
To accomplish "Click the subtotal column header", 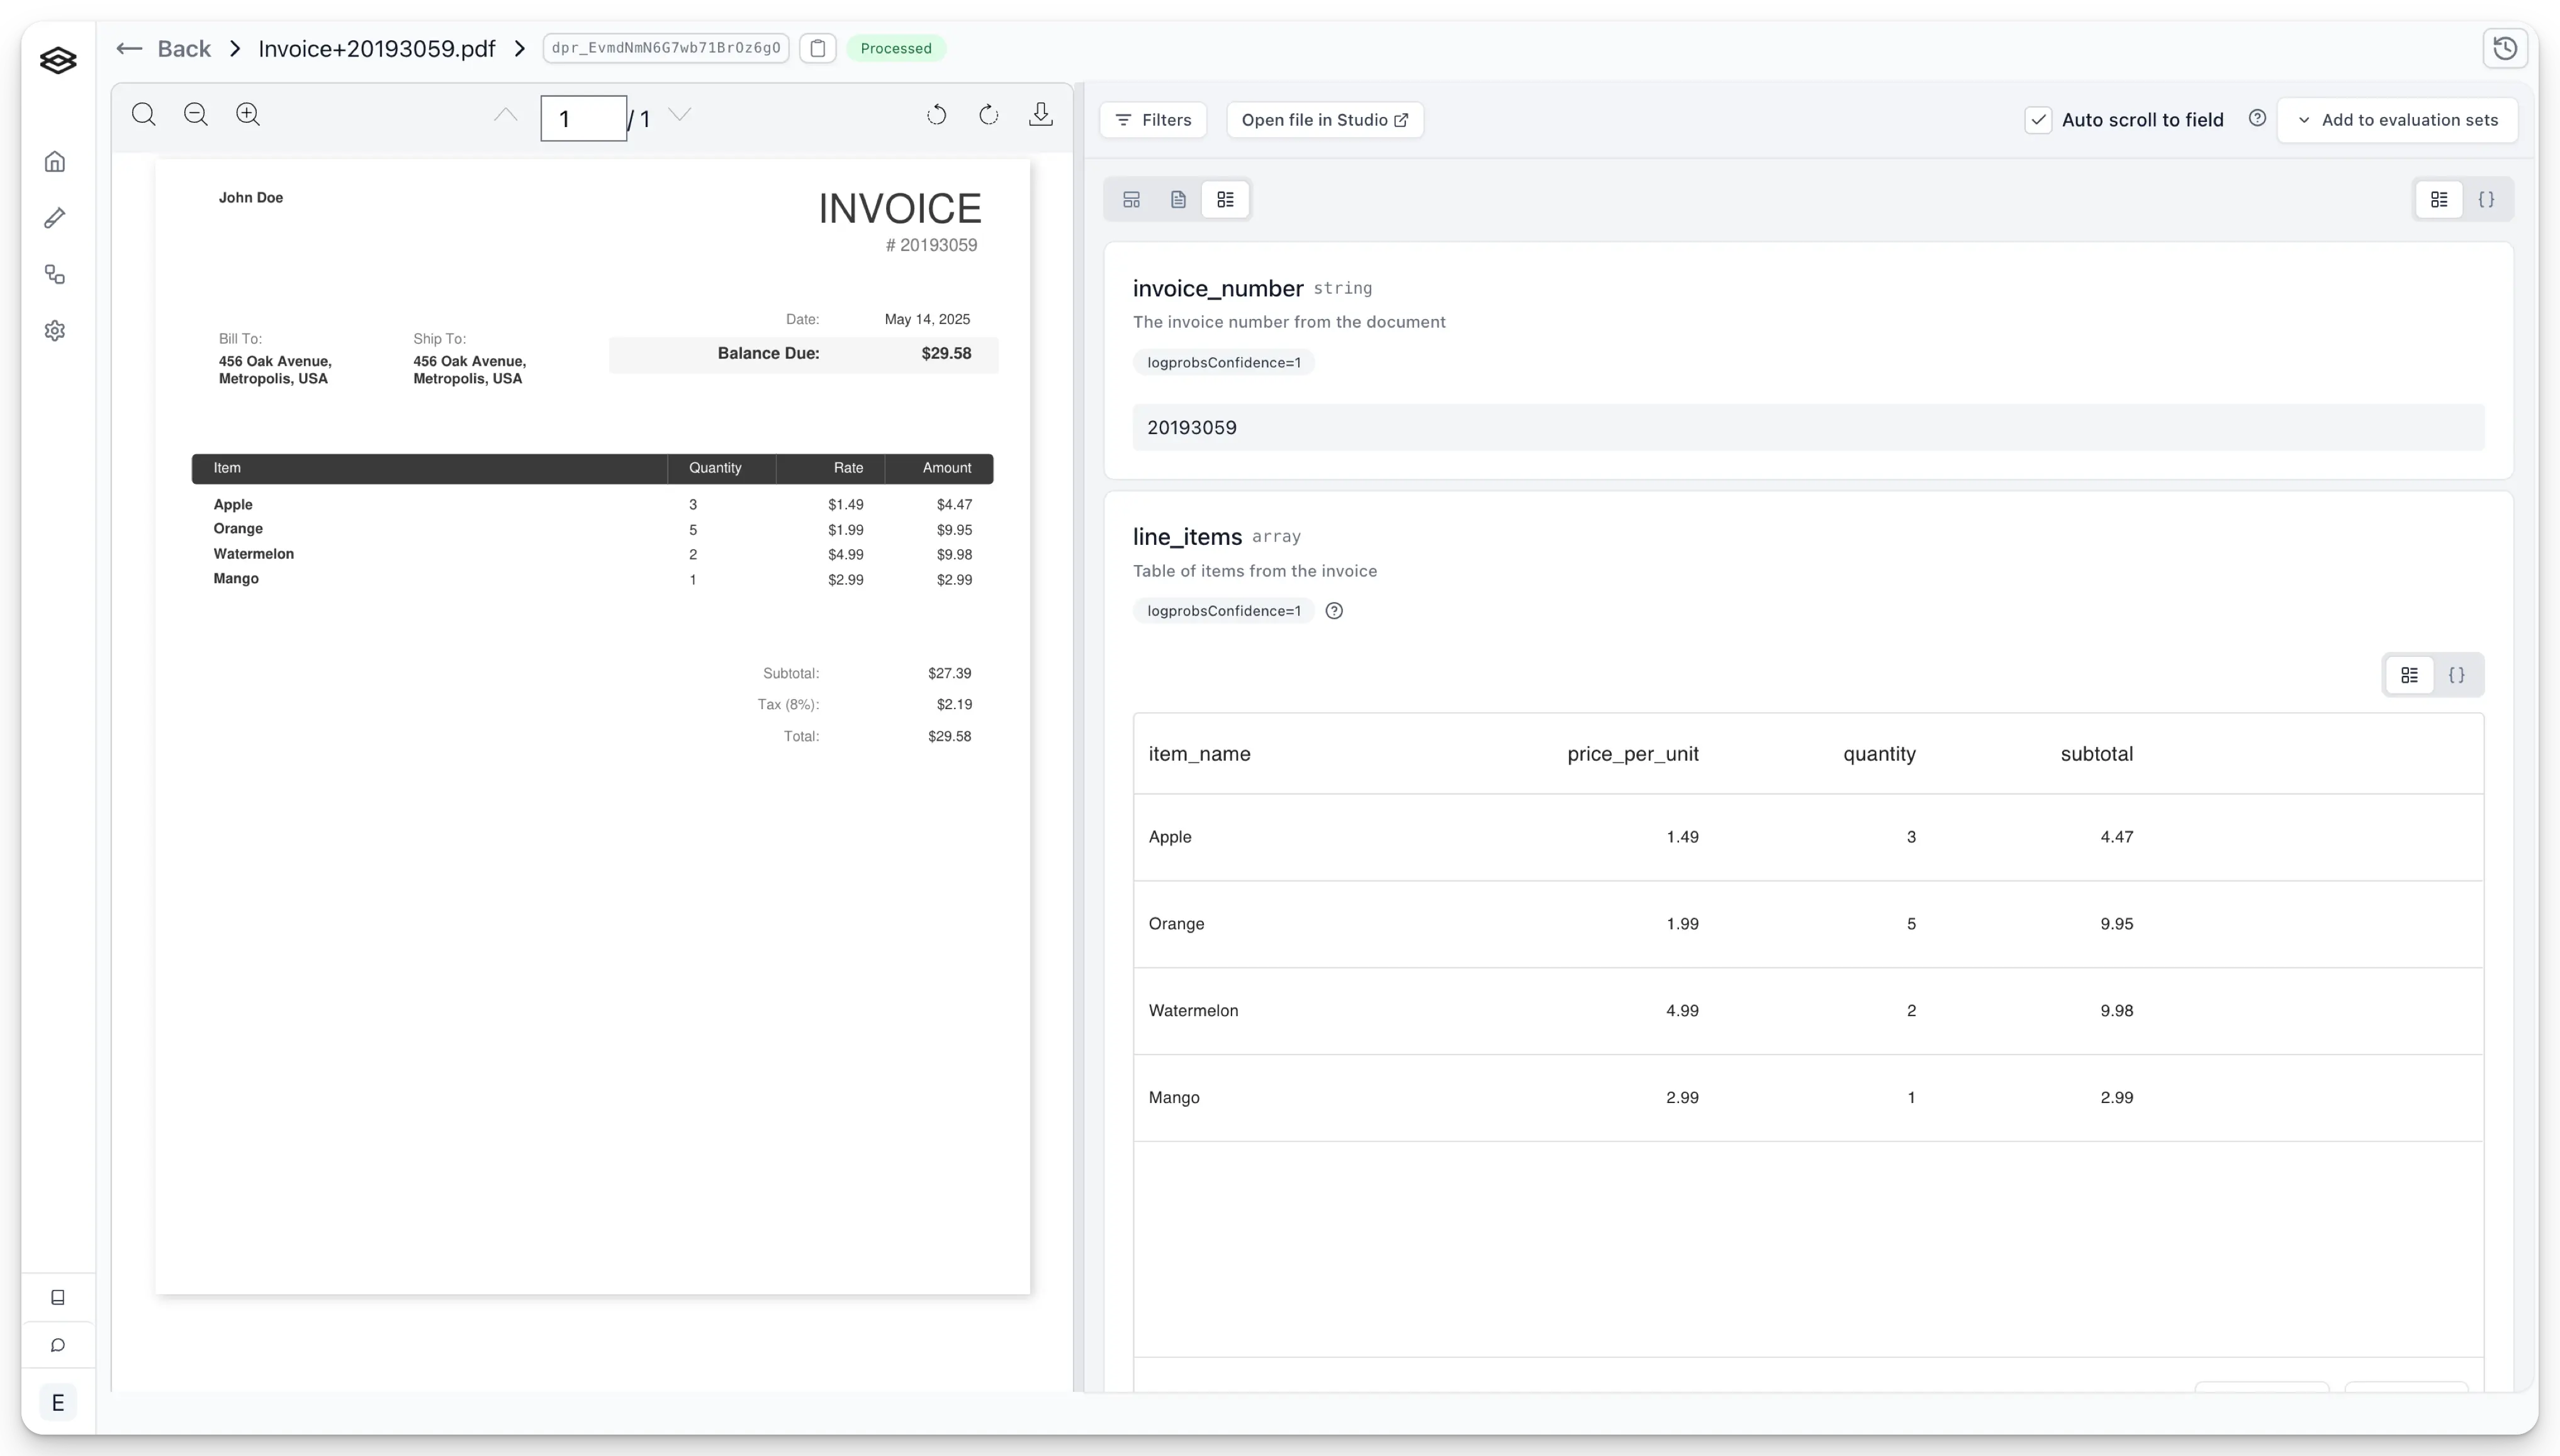I will pyautogui.click(x=2096, y=754).
